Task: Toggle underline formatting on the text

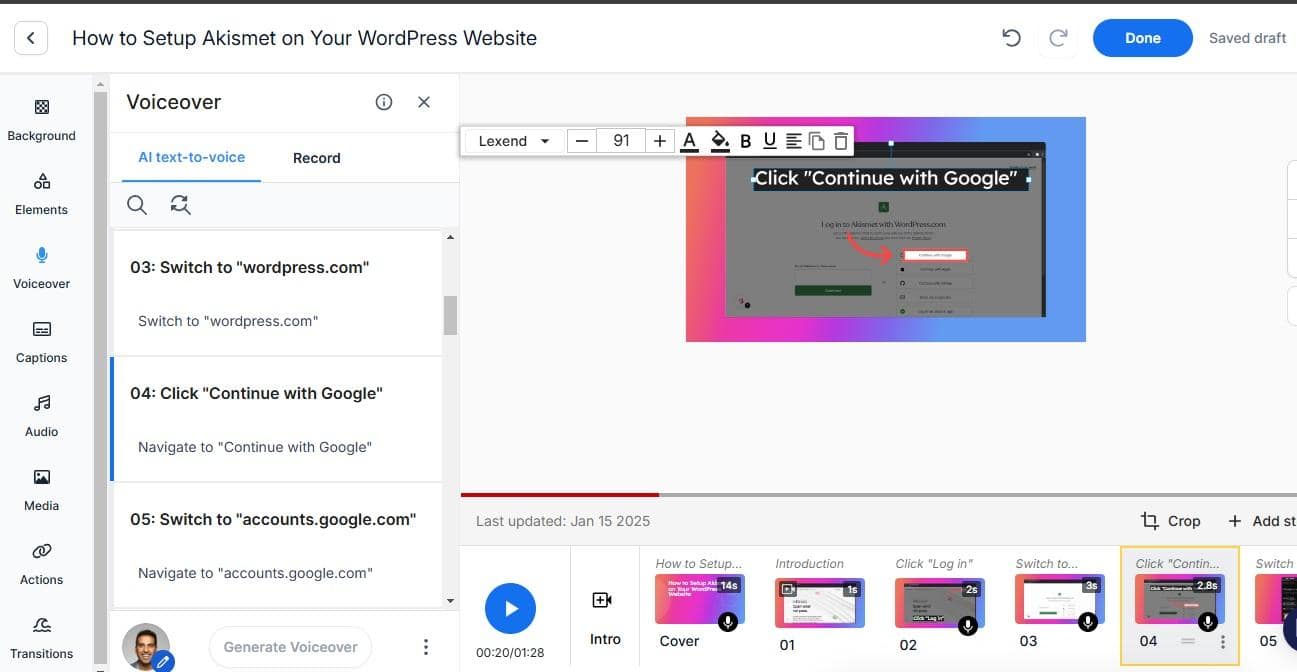Action: tap(769, 141)
